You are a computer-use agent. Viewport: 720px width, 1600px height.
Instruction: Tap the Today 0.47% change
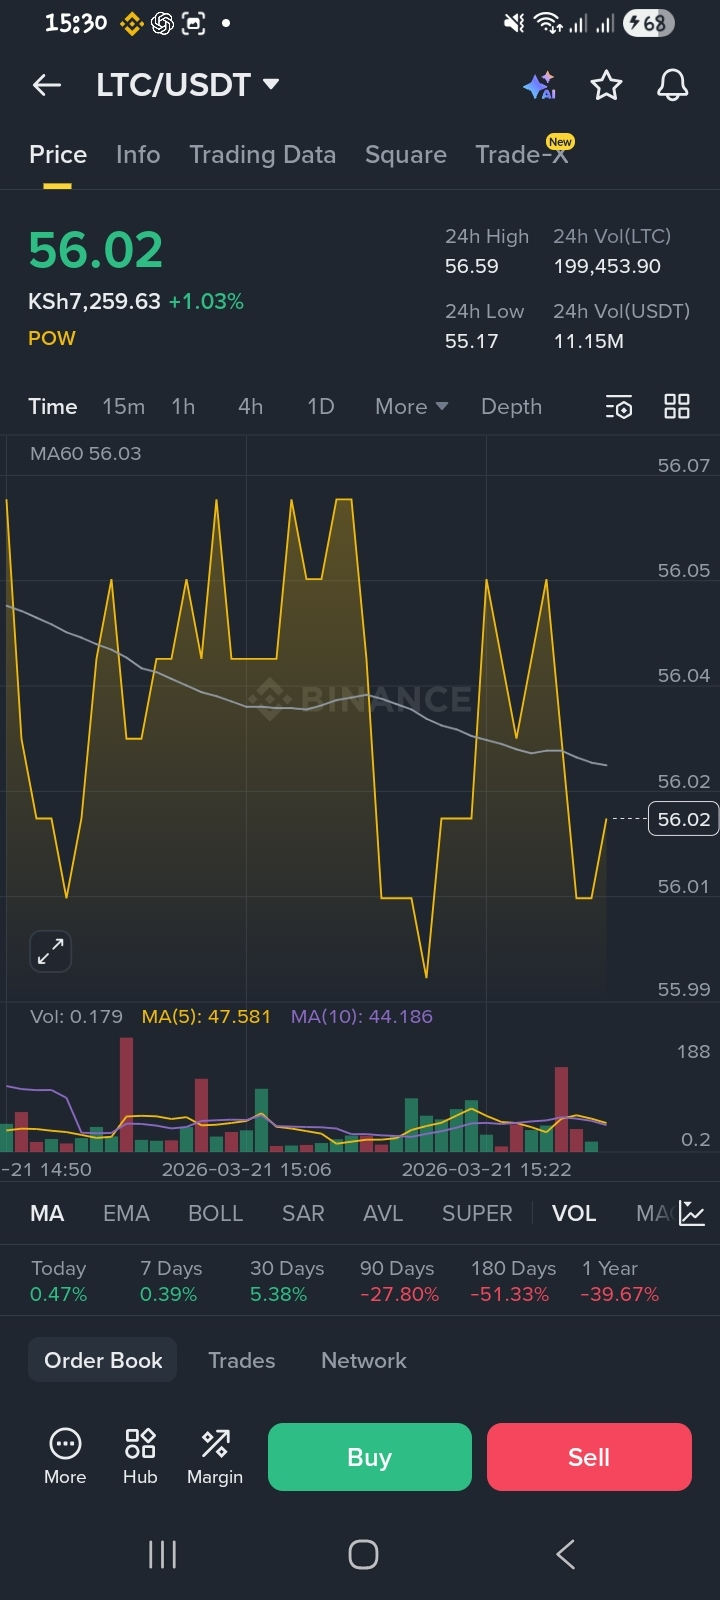click(59, 1281)
